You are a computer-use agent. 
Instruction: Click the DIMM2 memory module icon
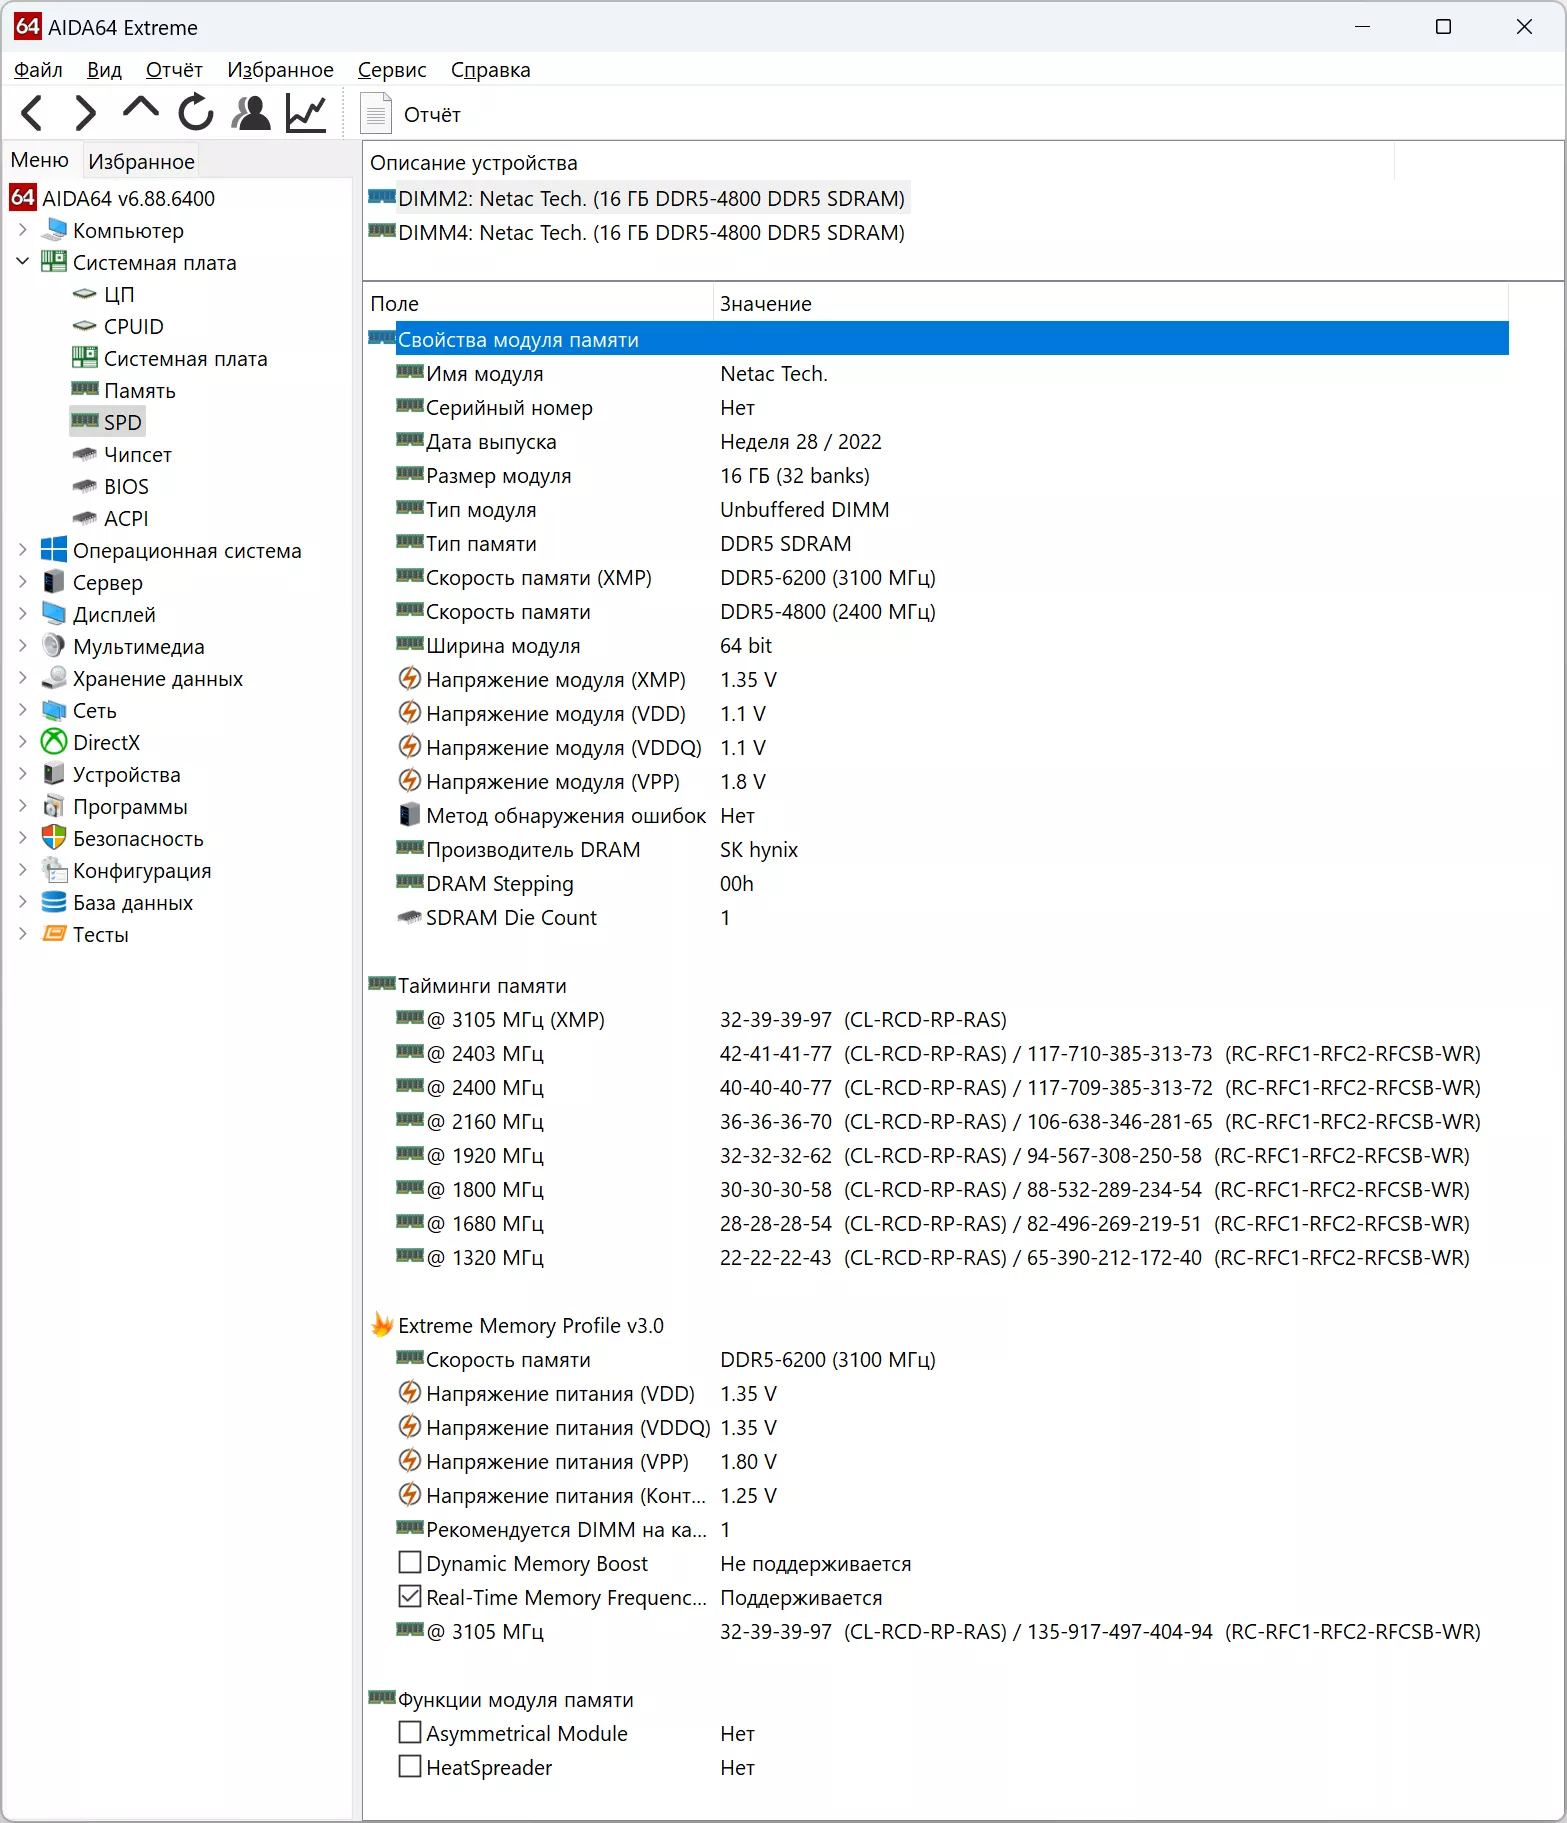[382, 197]
